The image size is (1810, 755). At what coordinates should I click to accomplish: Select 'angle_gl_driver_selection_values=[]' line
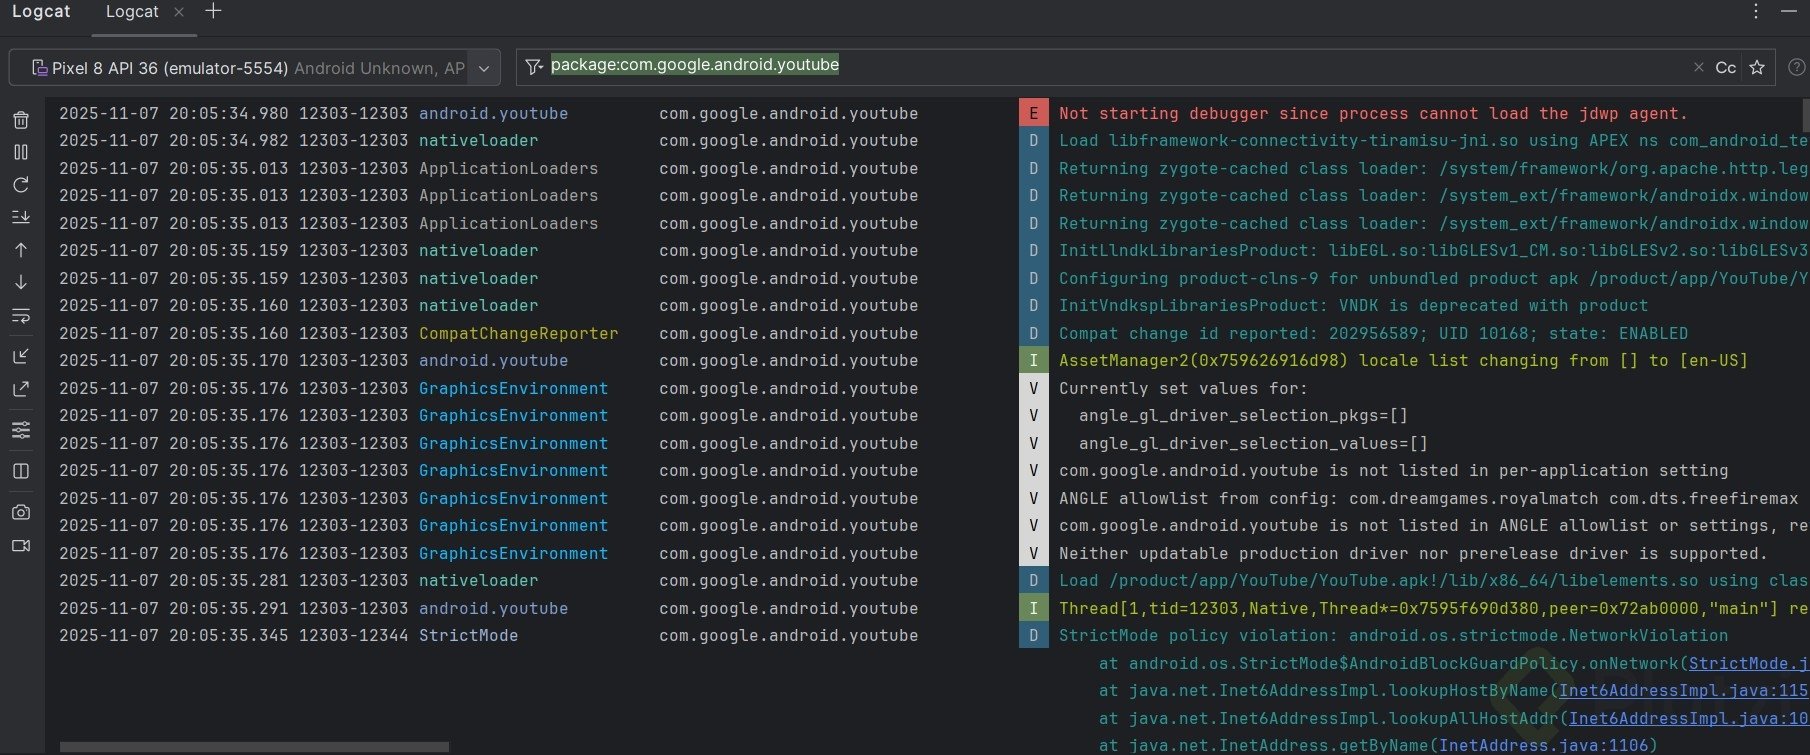click(x=1253, y=443)
